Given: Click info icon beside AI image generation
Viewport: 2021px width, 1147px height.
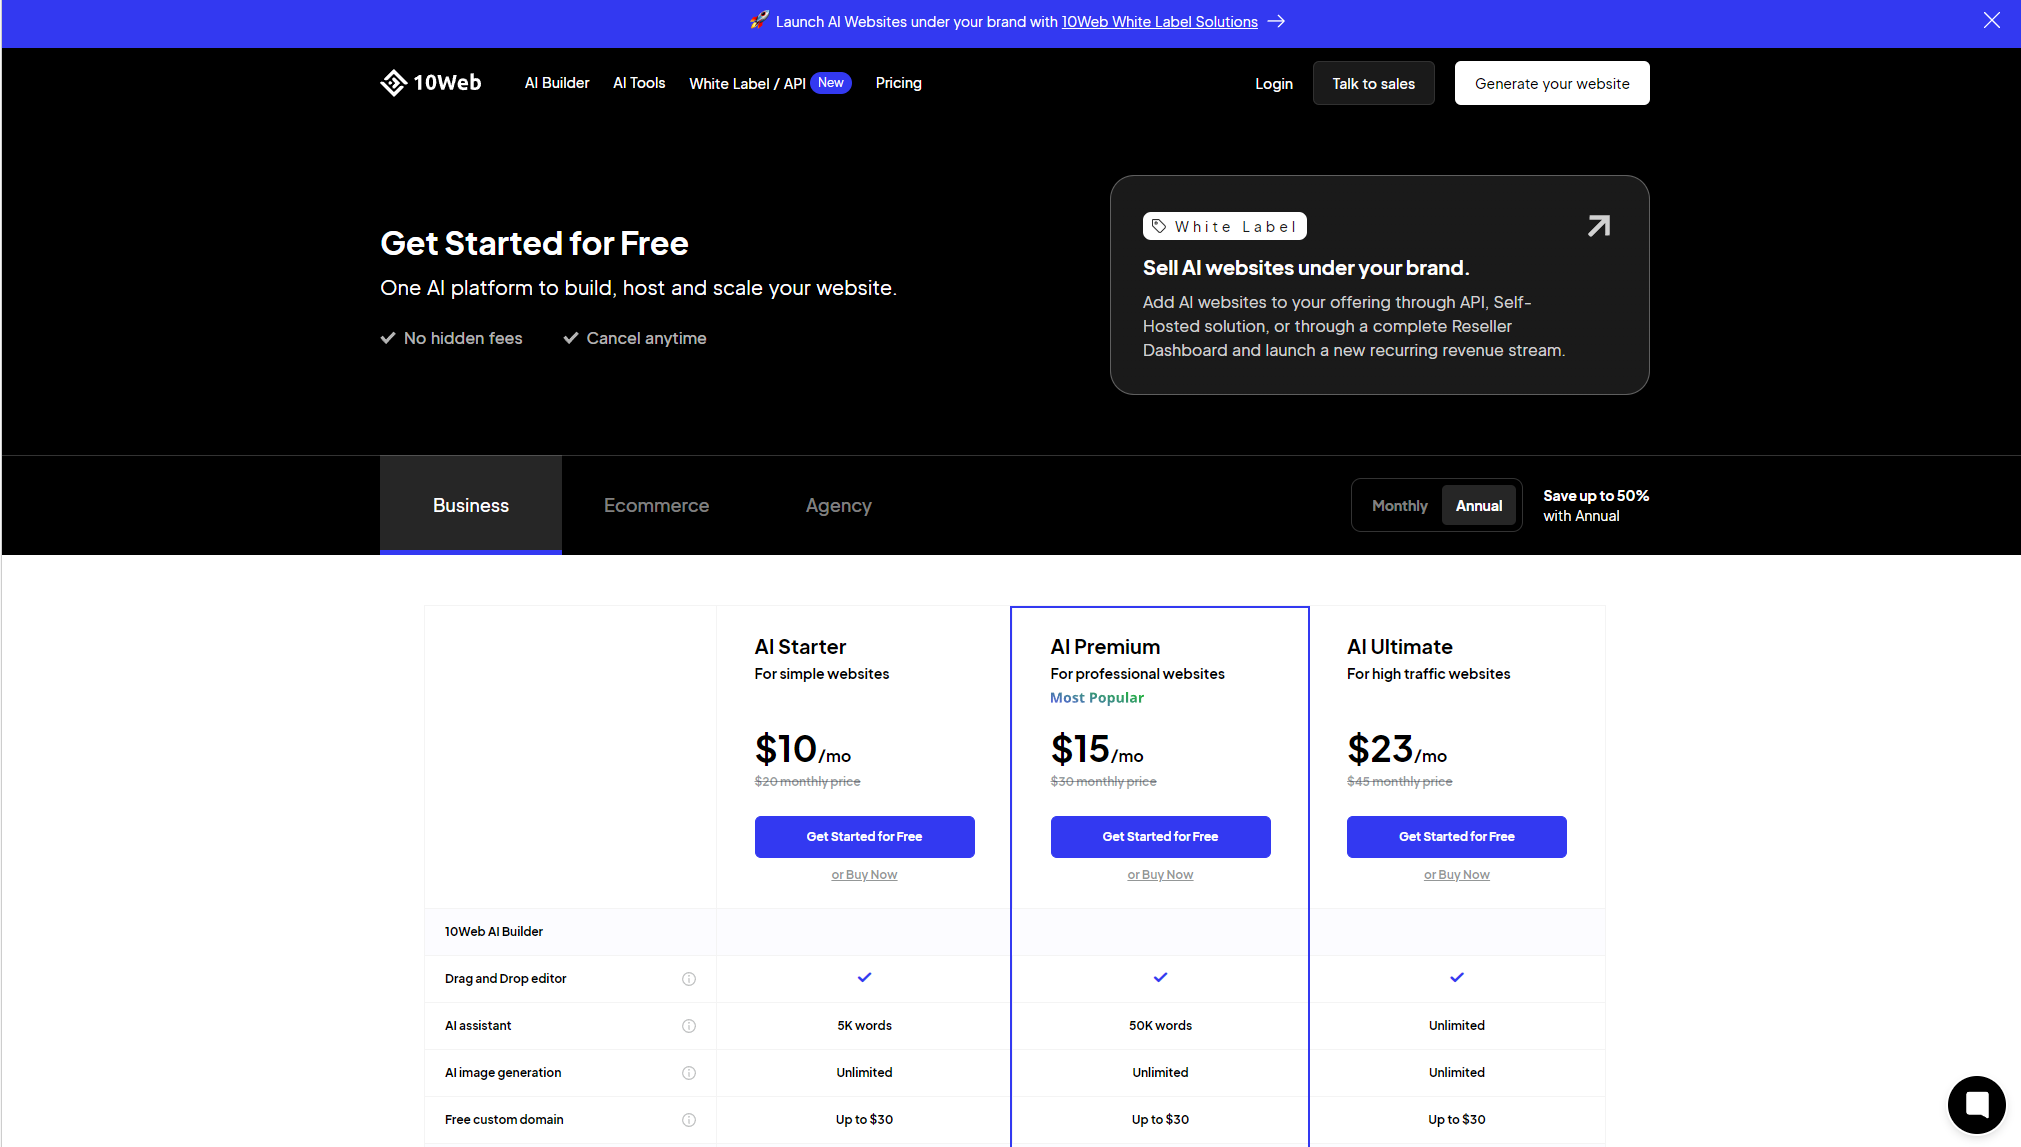Looking at the screenshot, I should click(x=689, y=1073).
